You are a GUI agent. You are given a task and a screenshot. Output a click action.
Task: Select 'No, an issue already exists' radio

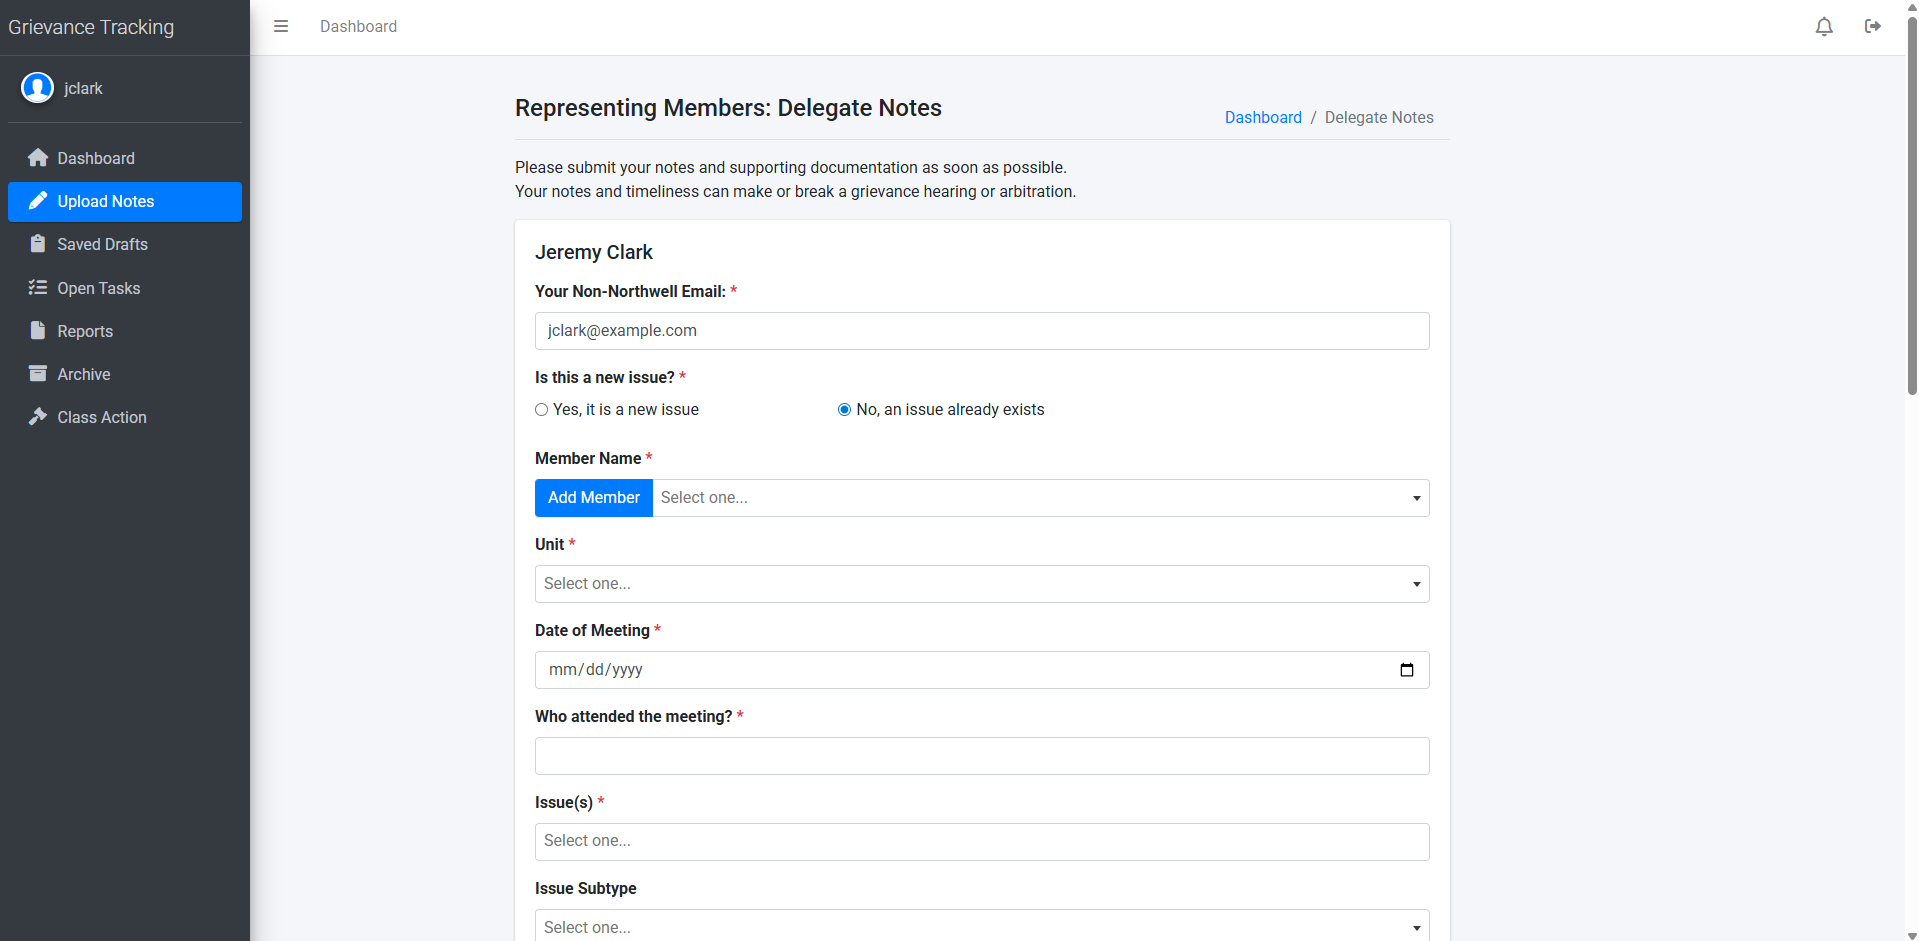pyautogui.click(x=844, y=410)
